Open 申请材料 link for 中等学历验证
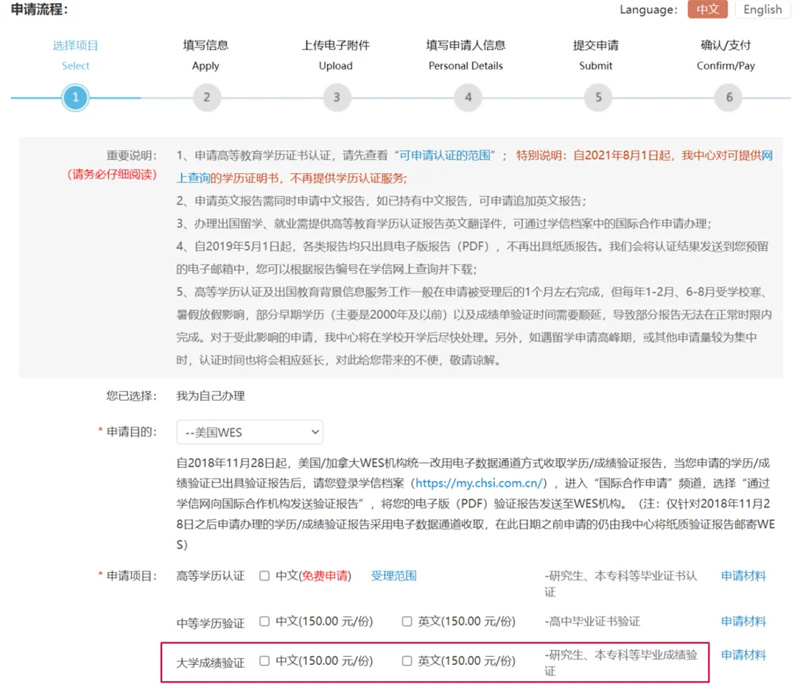This screenshot has width=800, height=687. click(x=743, y=621)
